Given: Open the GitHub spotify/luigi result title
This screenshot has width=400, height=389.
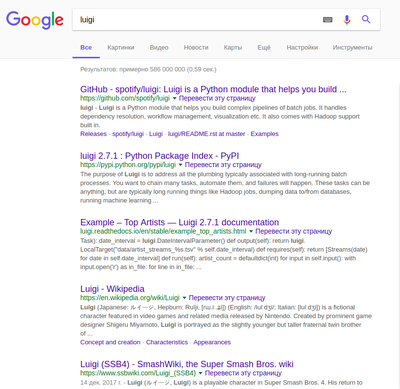Looking at the screenshot, I should point(213,89).
